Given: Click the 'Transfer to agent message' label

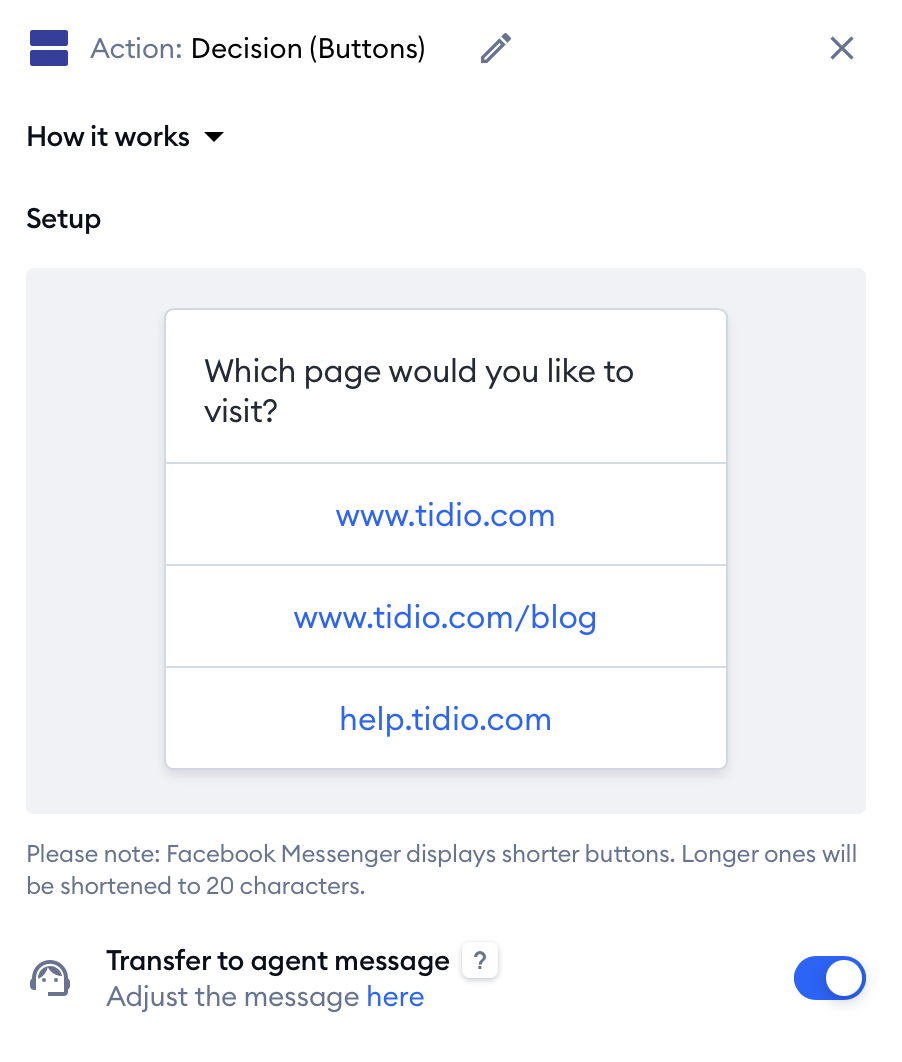Looking at the screenshot, I should (x=278, y=961).
